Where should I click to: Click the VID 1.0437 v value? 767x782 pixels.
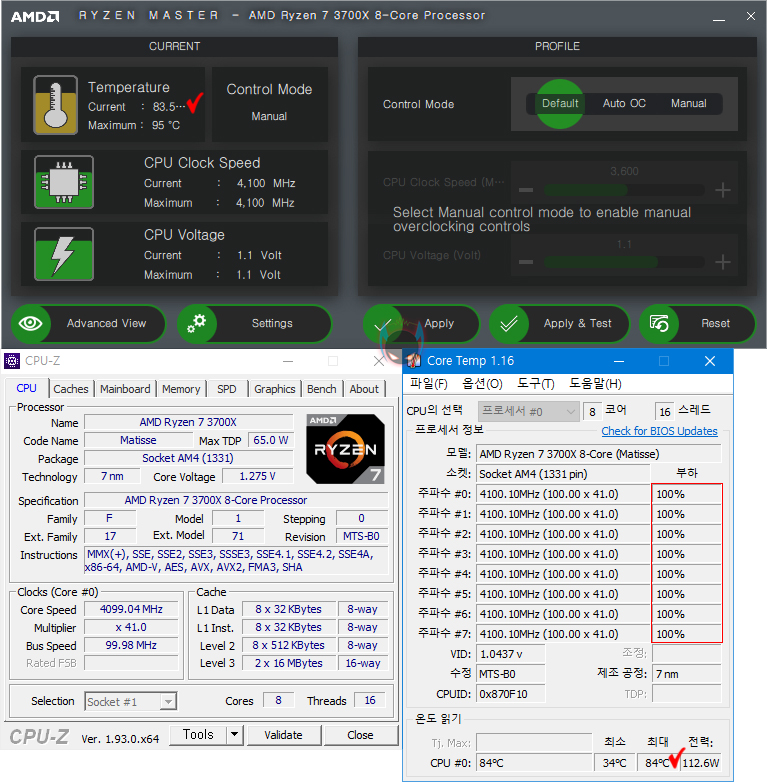coord(511,654)
